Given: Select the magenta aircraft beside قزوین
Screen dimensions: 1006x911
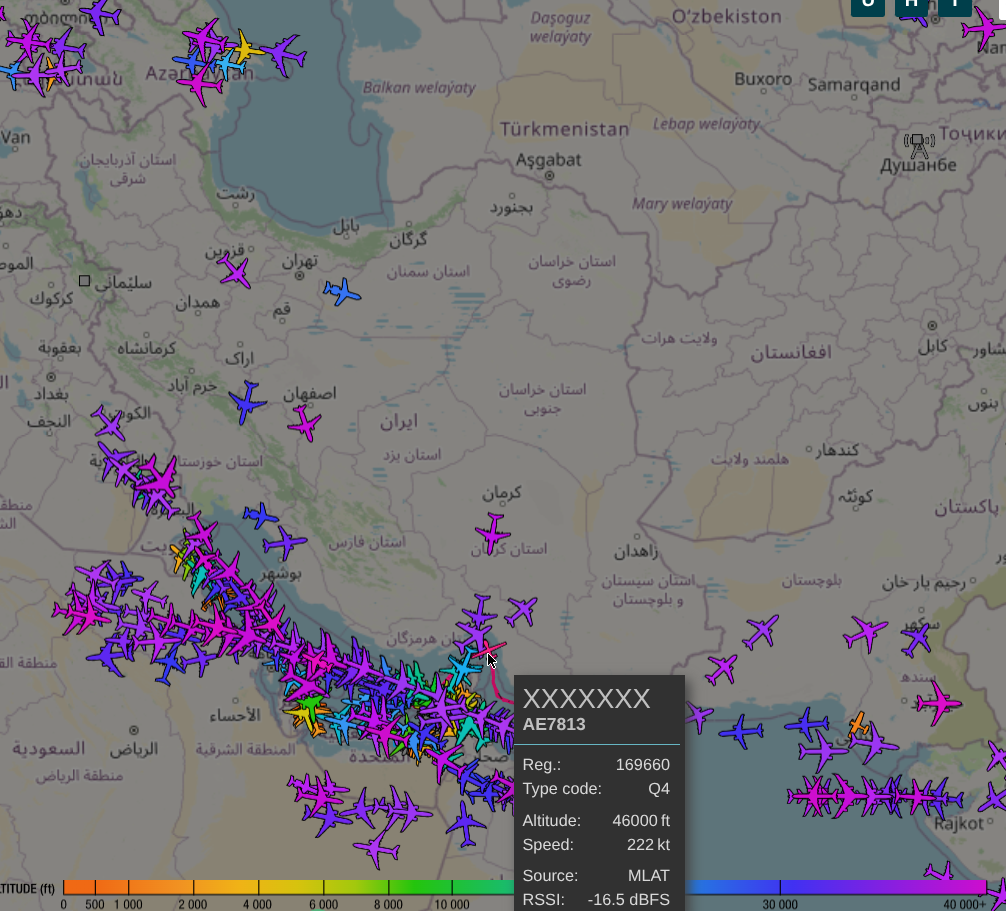Looking at the screenshot, I should [235, 271].
